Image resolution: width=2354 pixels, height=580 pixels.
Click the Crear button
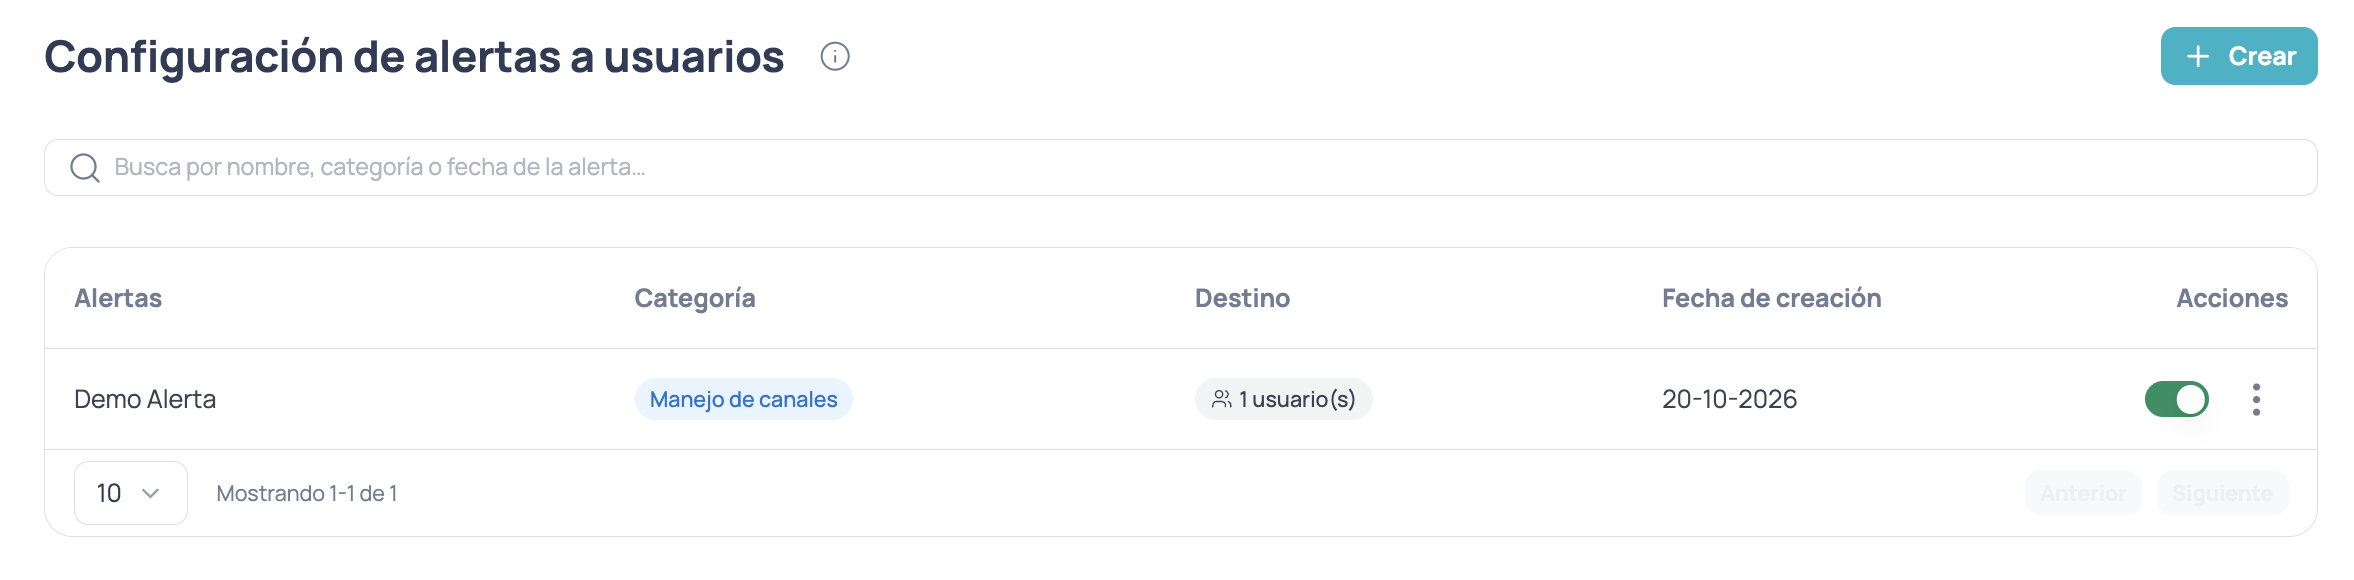2239,56
